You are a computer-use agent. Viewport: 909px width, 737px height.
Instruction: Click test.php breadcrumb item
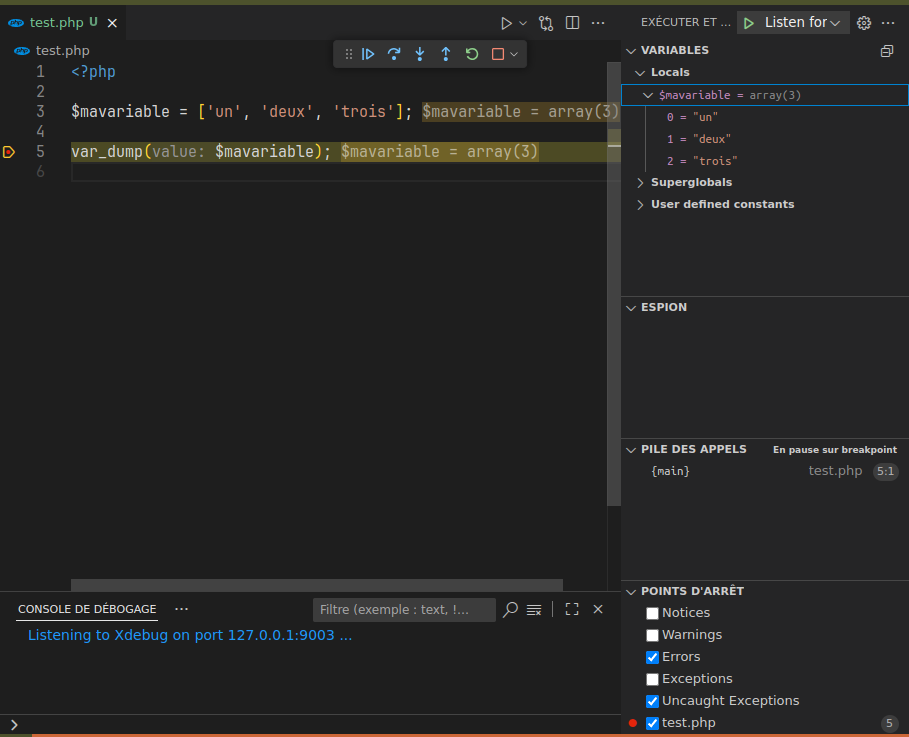62,51
